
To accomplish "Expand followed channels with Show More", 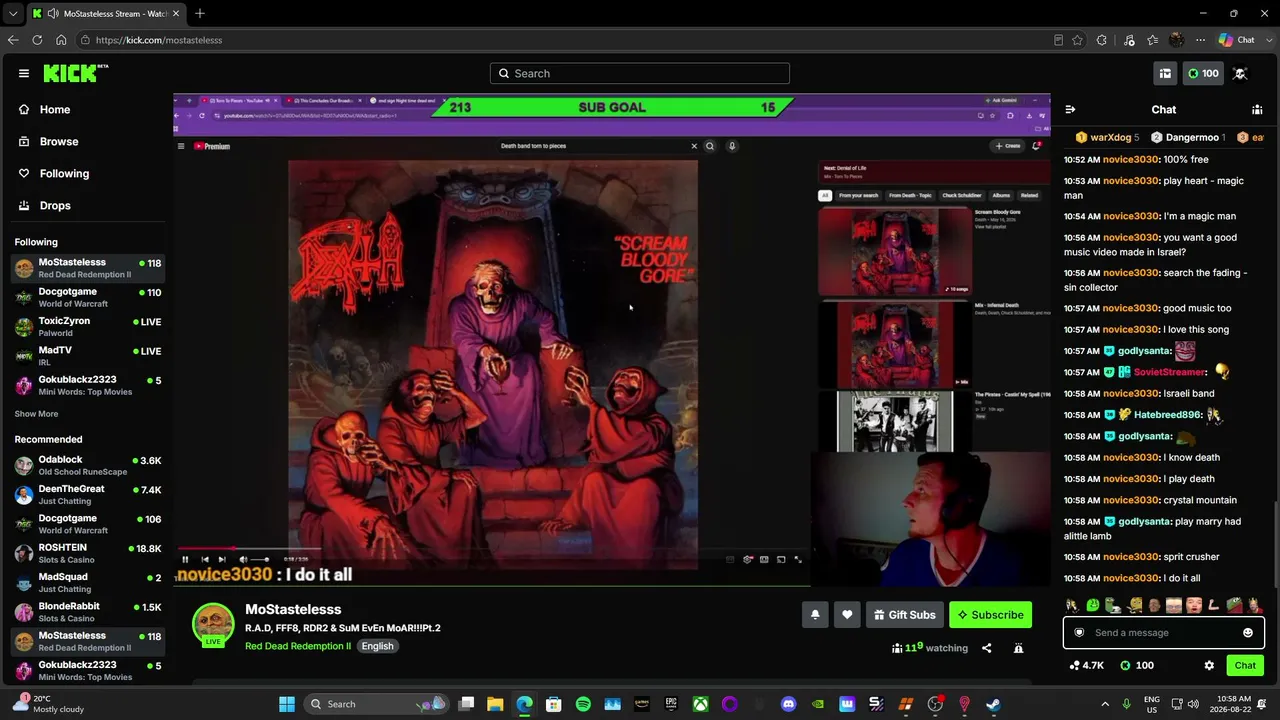I will click(x=36, y=414).
